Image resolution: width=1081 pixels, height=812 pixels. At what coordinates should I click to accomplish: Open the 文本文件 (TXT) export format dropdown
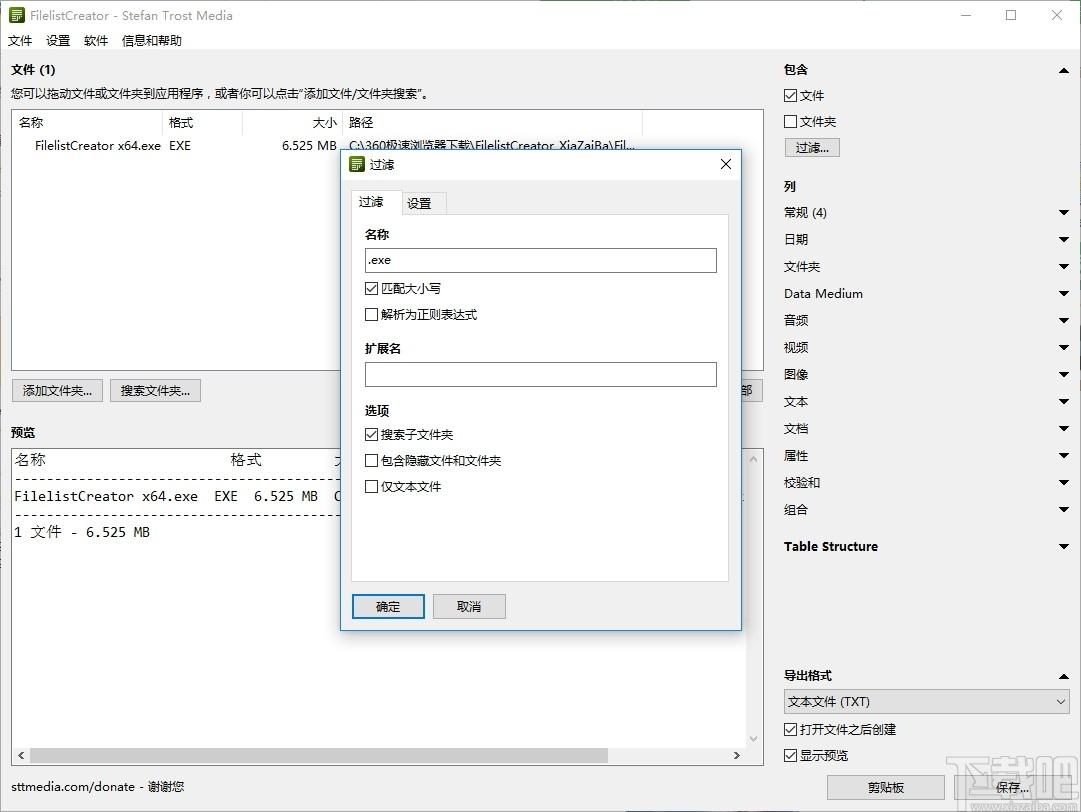tap(927, 702)
